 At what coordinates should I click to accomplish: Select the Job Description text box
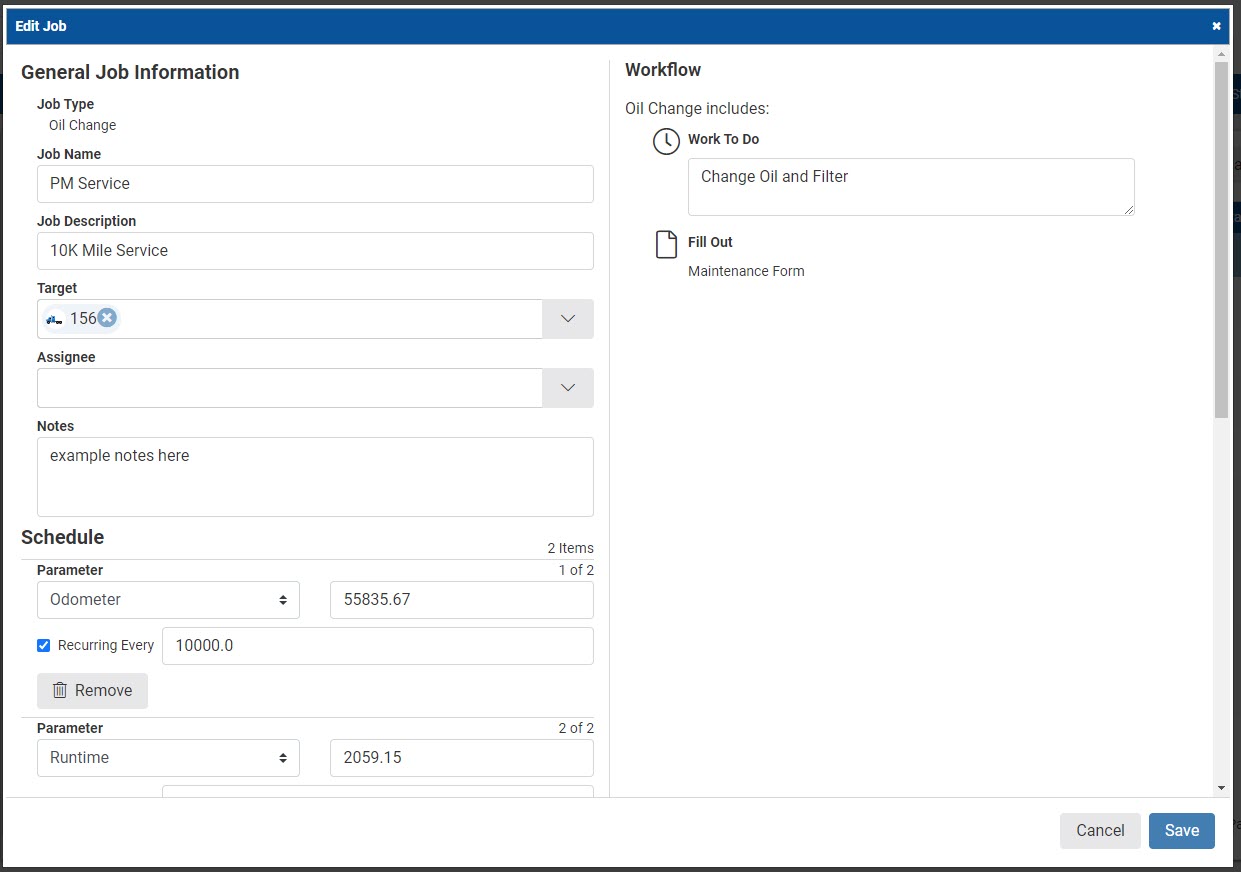click(315, 250)
